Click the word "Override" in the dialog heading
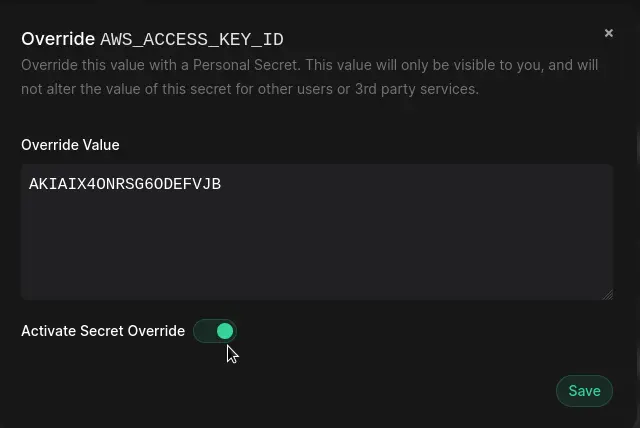640x428 pixels. (58, 39)
